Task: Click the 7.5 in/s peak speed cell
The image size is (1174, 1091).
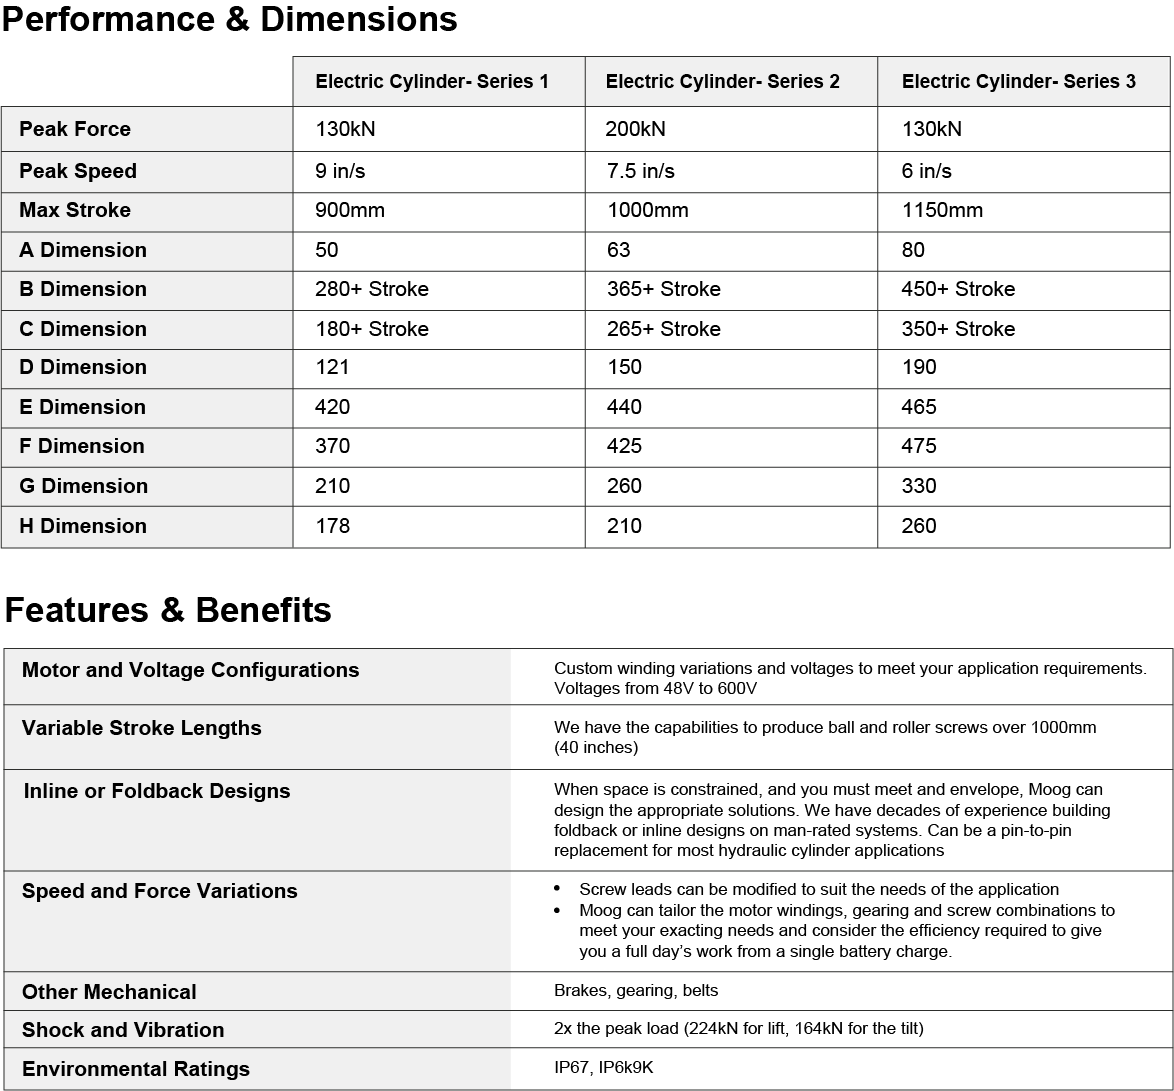Action: 640,171
